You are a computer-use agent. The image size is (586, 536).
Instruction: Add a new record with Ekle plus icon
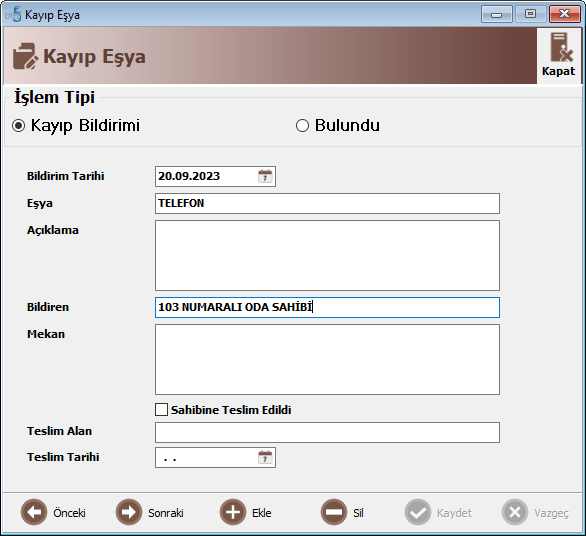233,512
